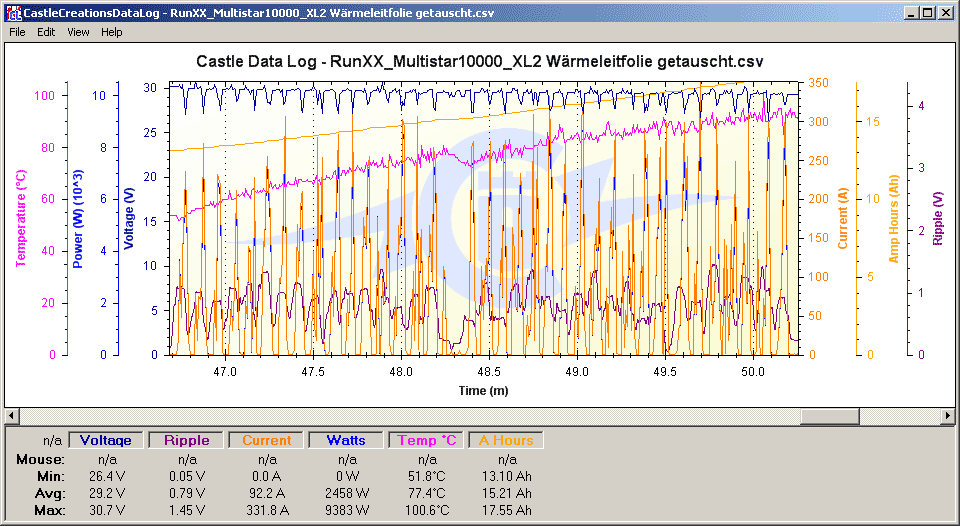Click the Max temperature value 100.6°C
The height and width of the screenshot is (526, 960).
(427, 510)
